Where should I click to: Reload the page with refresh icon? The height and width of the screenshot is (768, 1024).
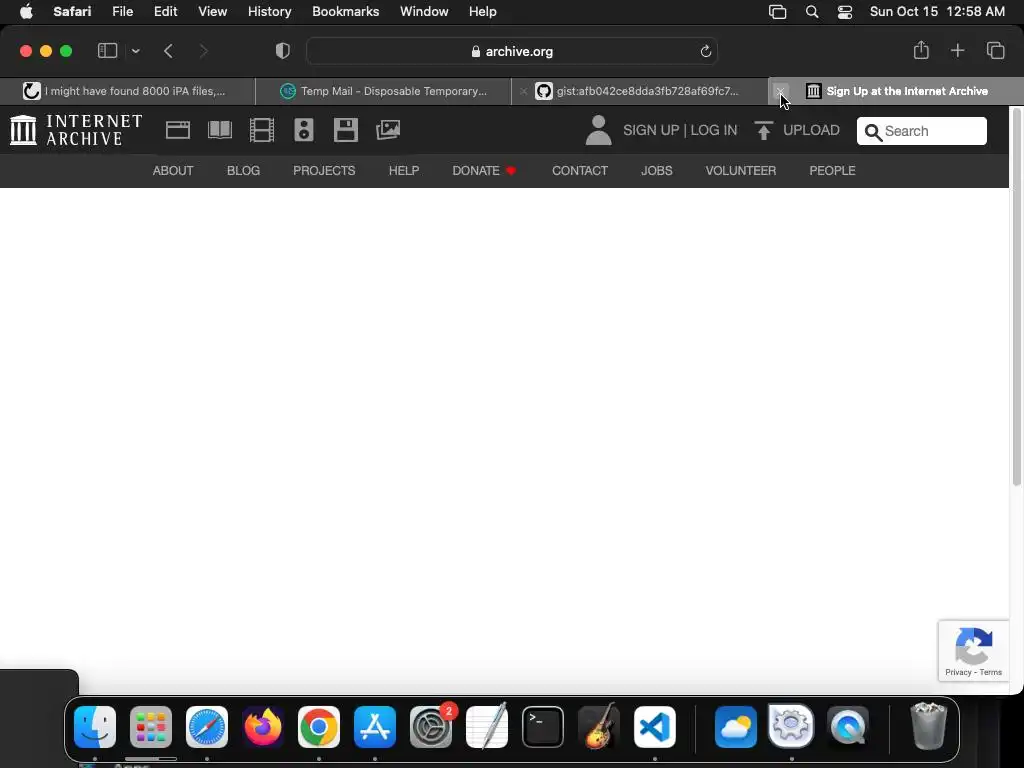click(x=705, y=52)
